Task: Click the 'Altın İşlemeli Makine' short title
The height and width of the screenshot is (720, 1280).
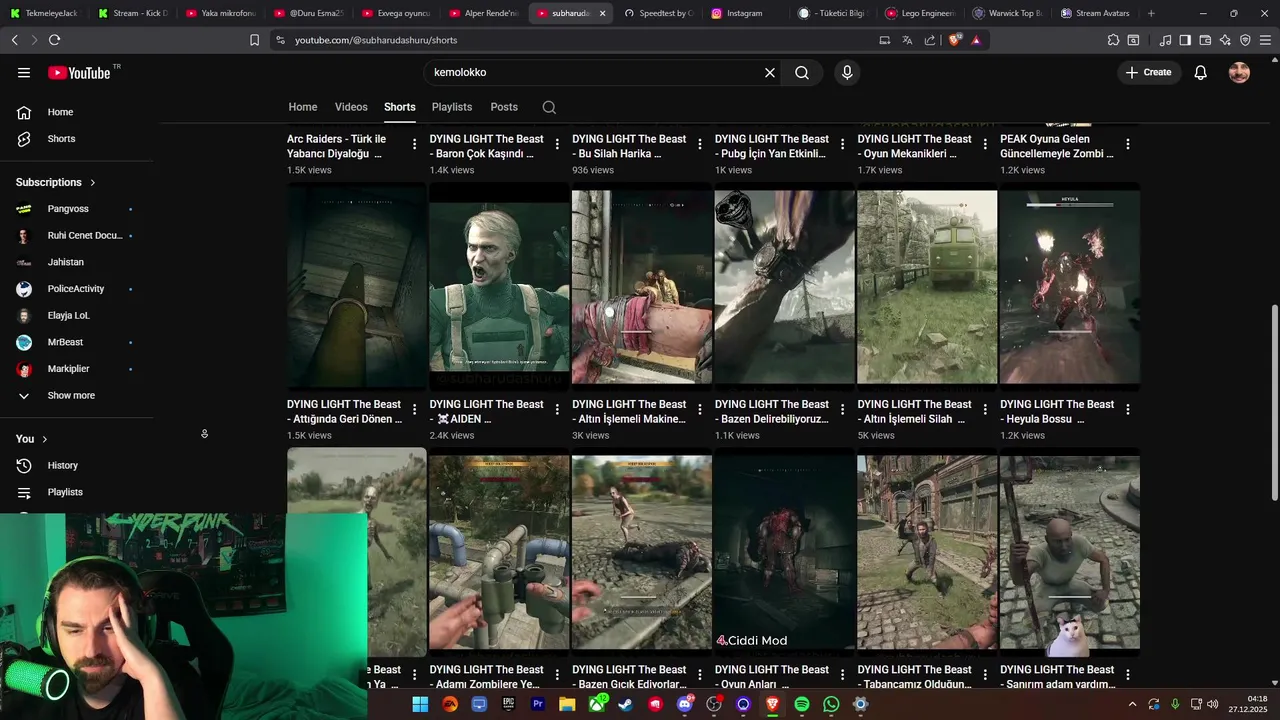Action: click(629, 412)
